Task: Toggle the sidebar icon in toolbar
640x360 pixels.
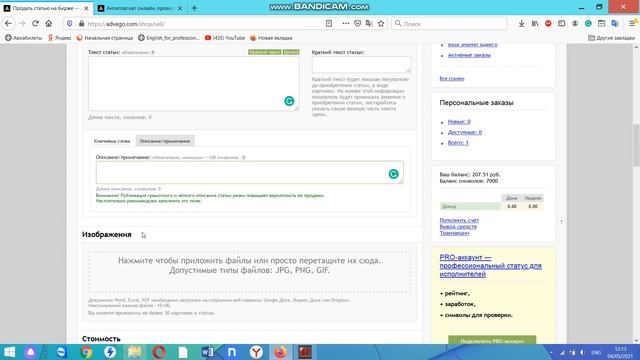Action: [x=562, y=24]
